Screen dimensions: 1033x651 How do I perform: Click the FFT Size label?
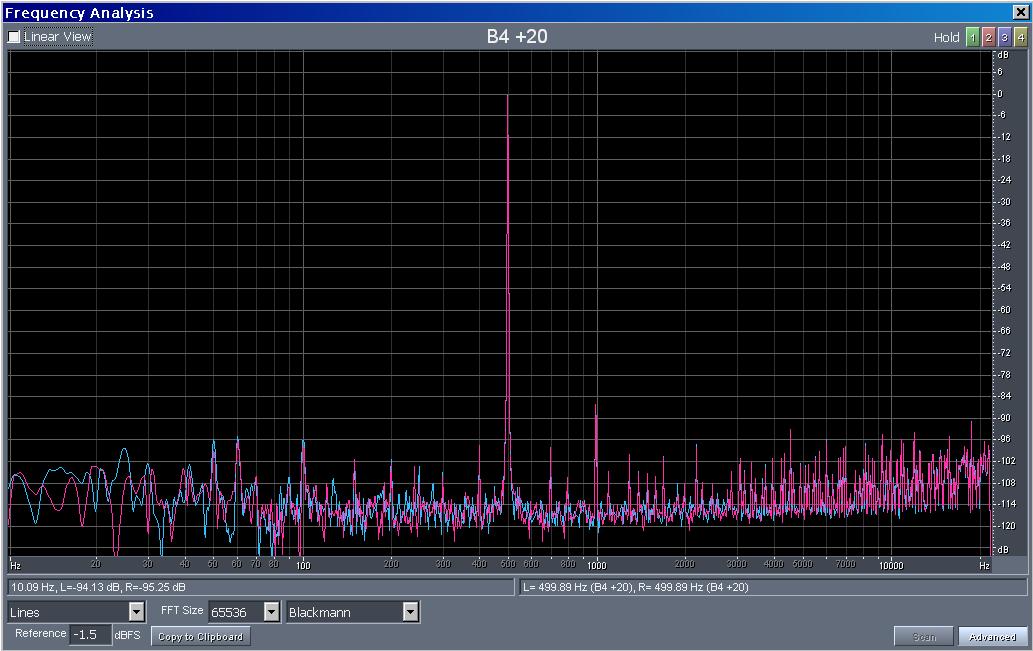point(182,610)
